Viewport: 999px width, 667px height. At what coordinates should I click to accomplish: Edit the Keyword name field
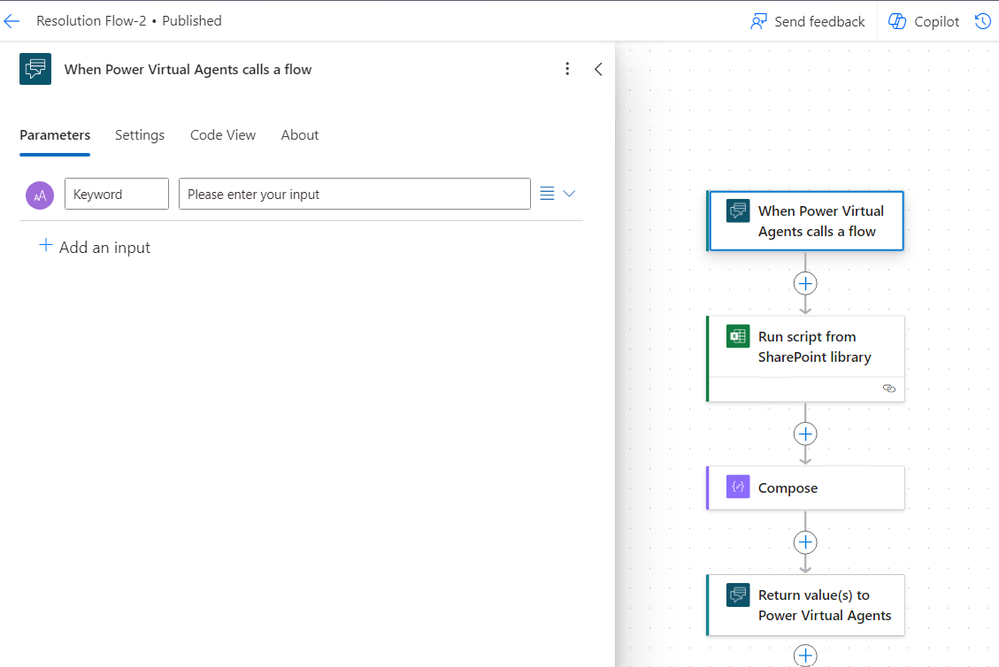116,194
